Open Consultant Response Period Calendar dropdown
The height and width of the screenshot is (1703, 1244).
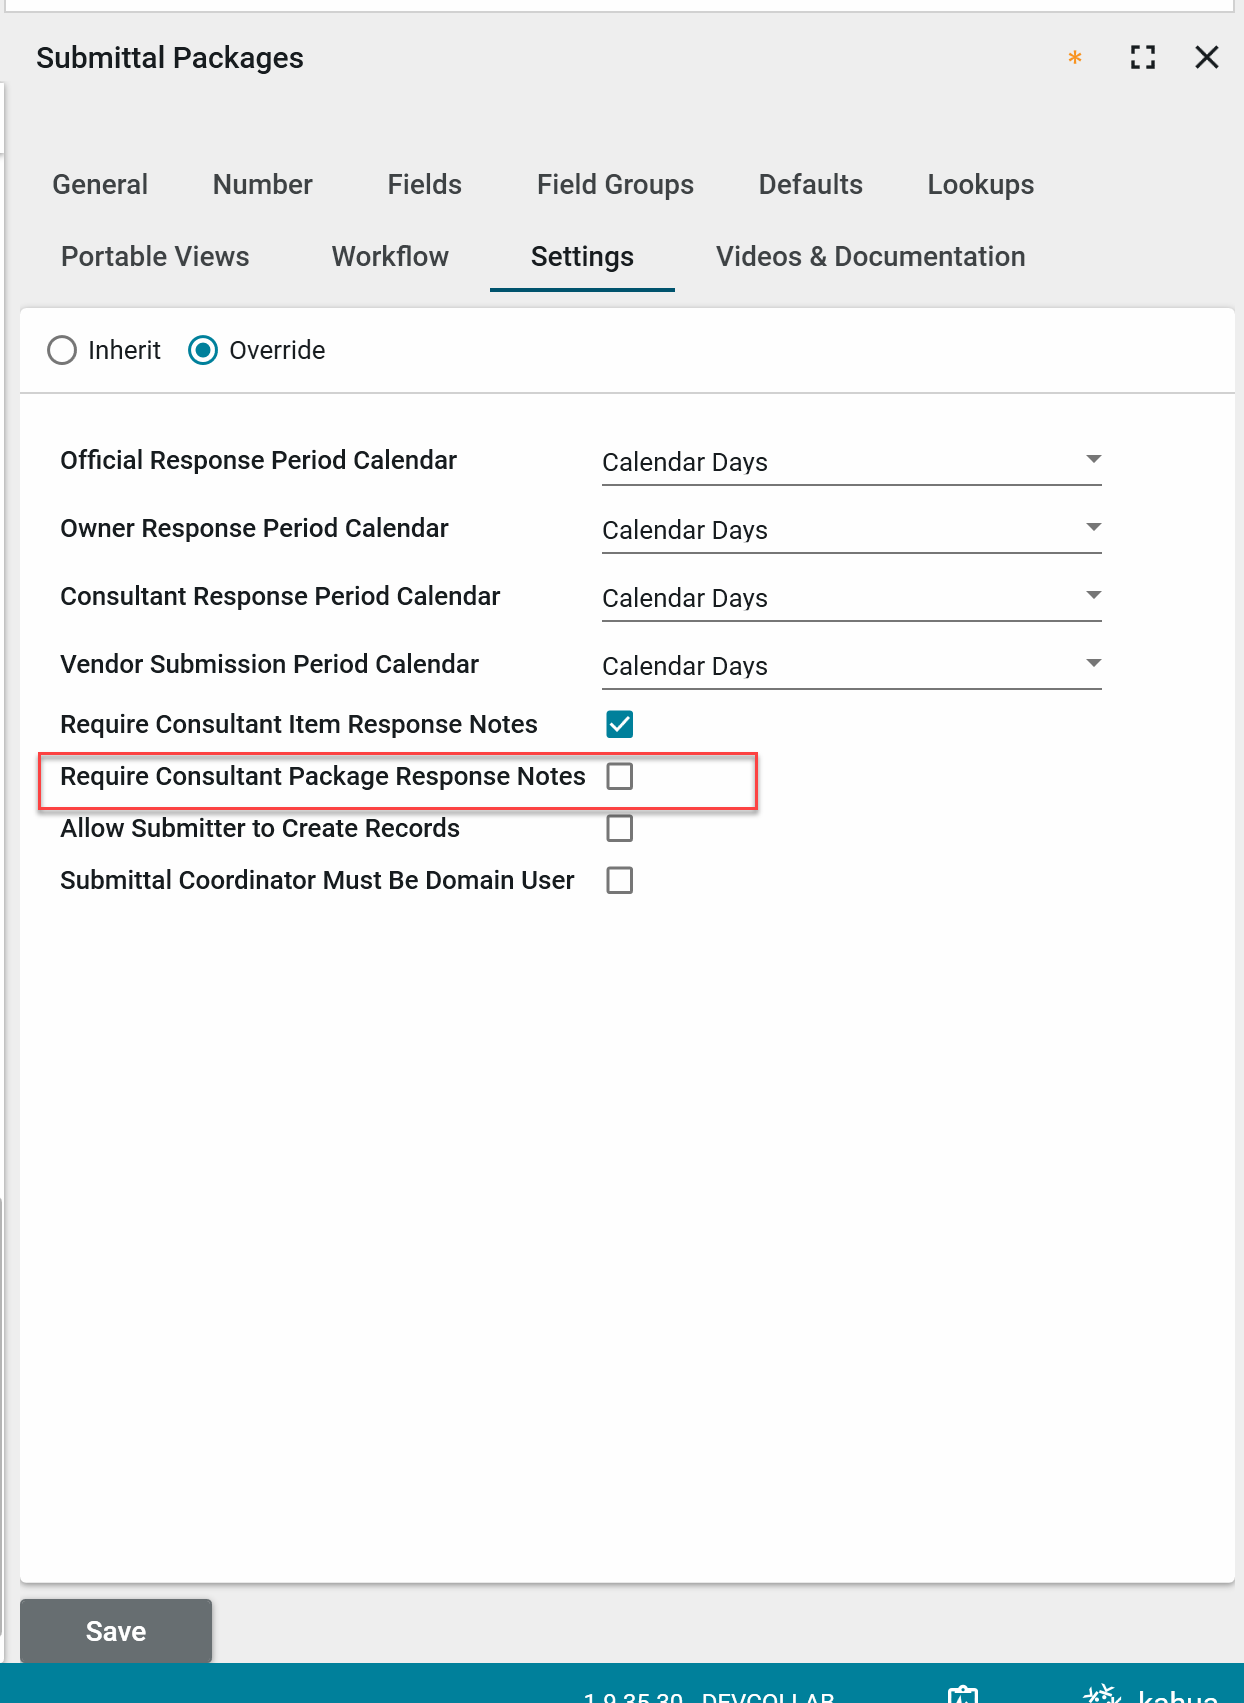click(851, 598)
